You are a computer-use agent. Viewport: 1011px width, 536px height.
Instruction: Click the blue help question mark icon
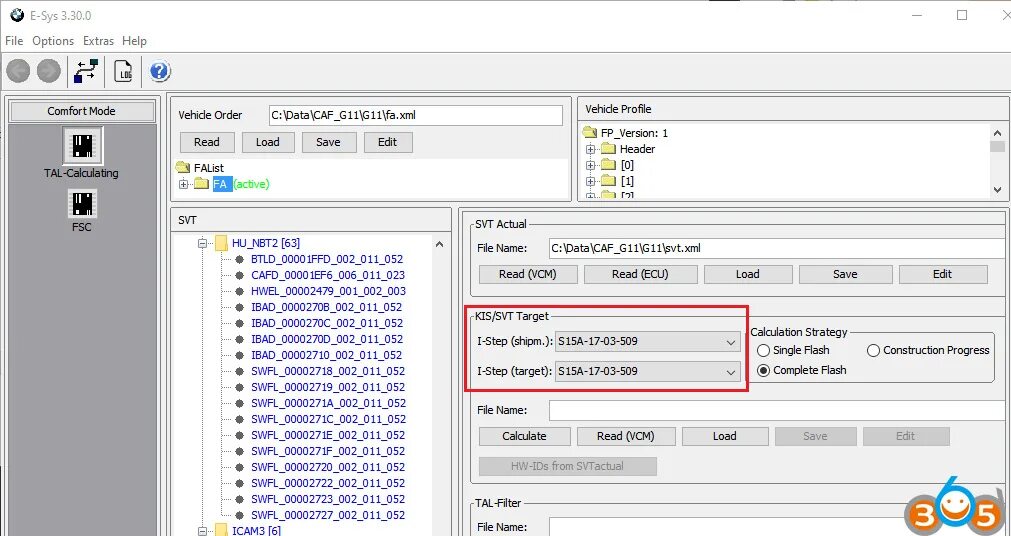[x=160, y=71]
